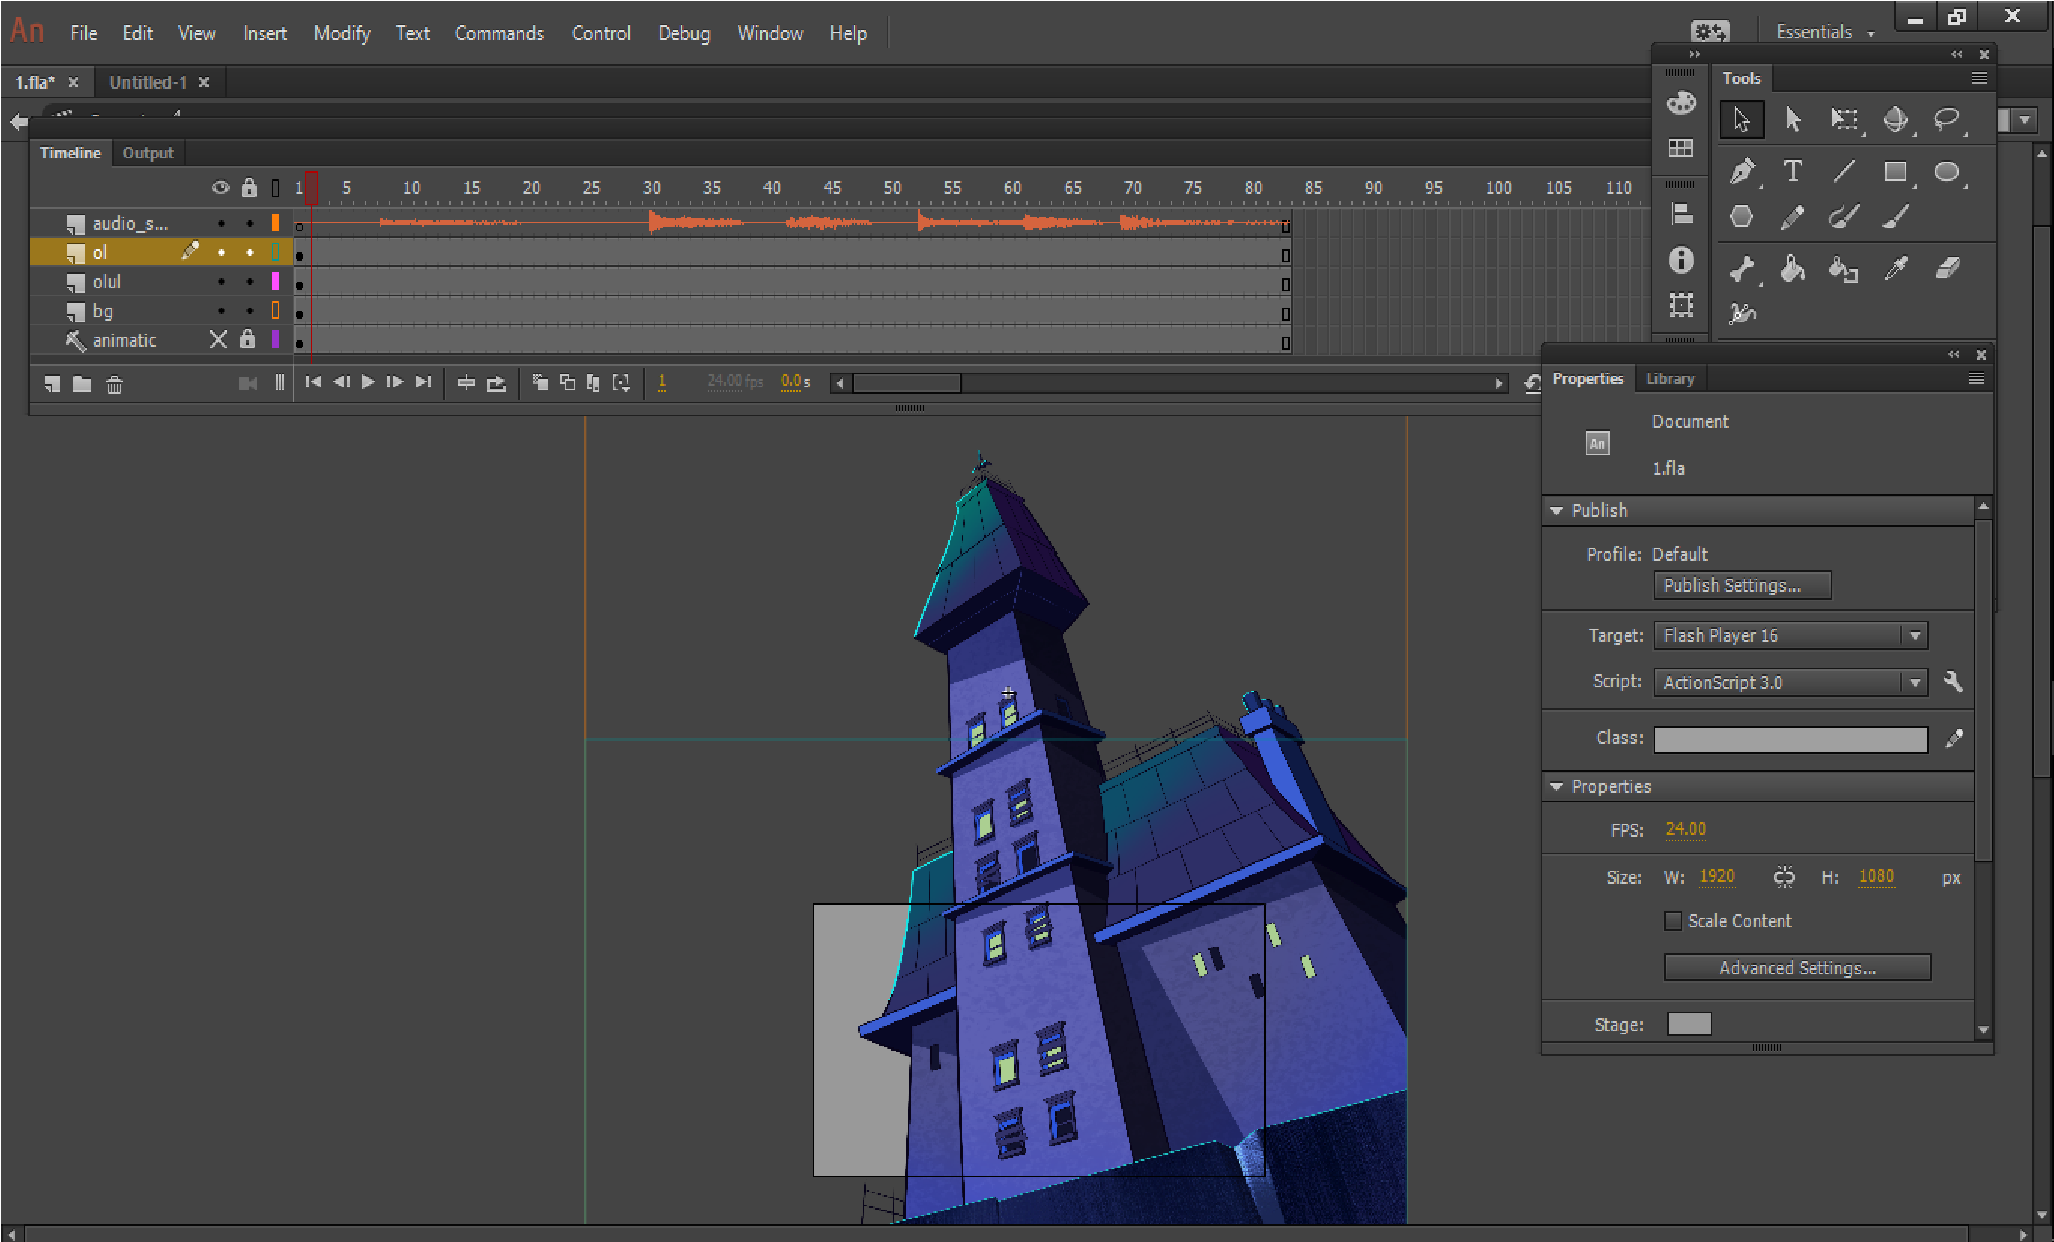Open the Target Flash Player dropdown
Screen dimensions: 2054x1242
[1791, 636]
